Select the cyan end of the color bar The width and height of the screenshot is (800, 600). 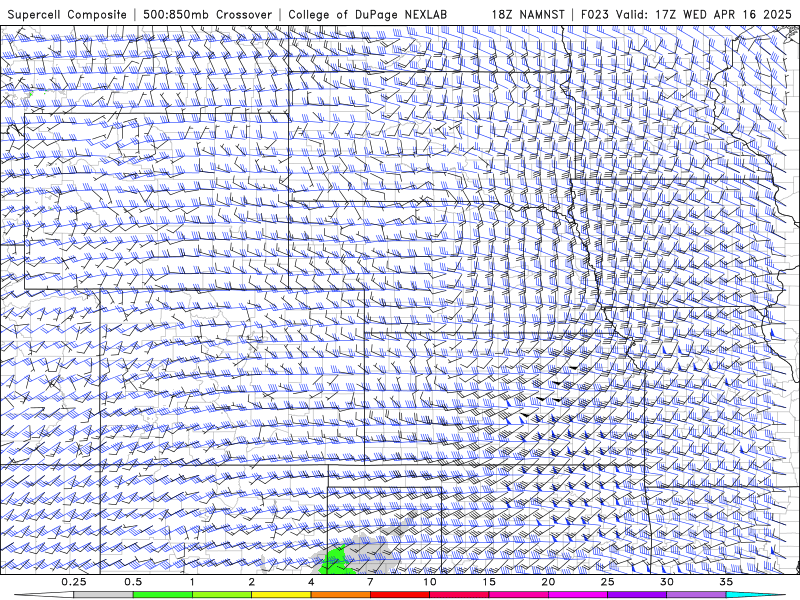point(755,595)
